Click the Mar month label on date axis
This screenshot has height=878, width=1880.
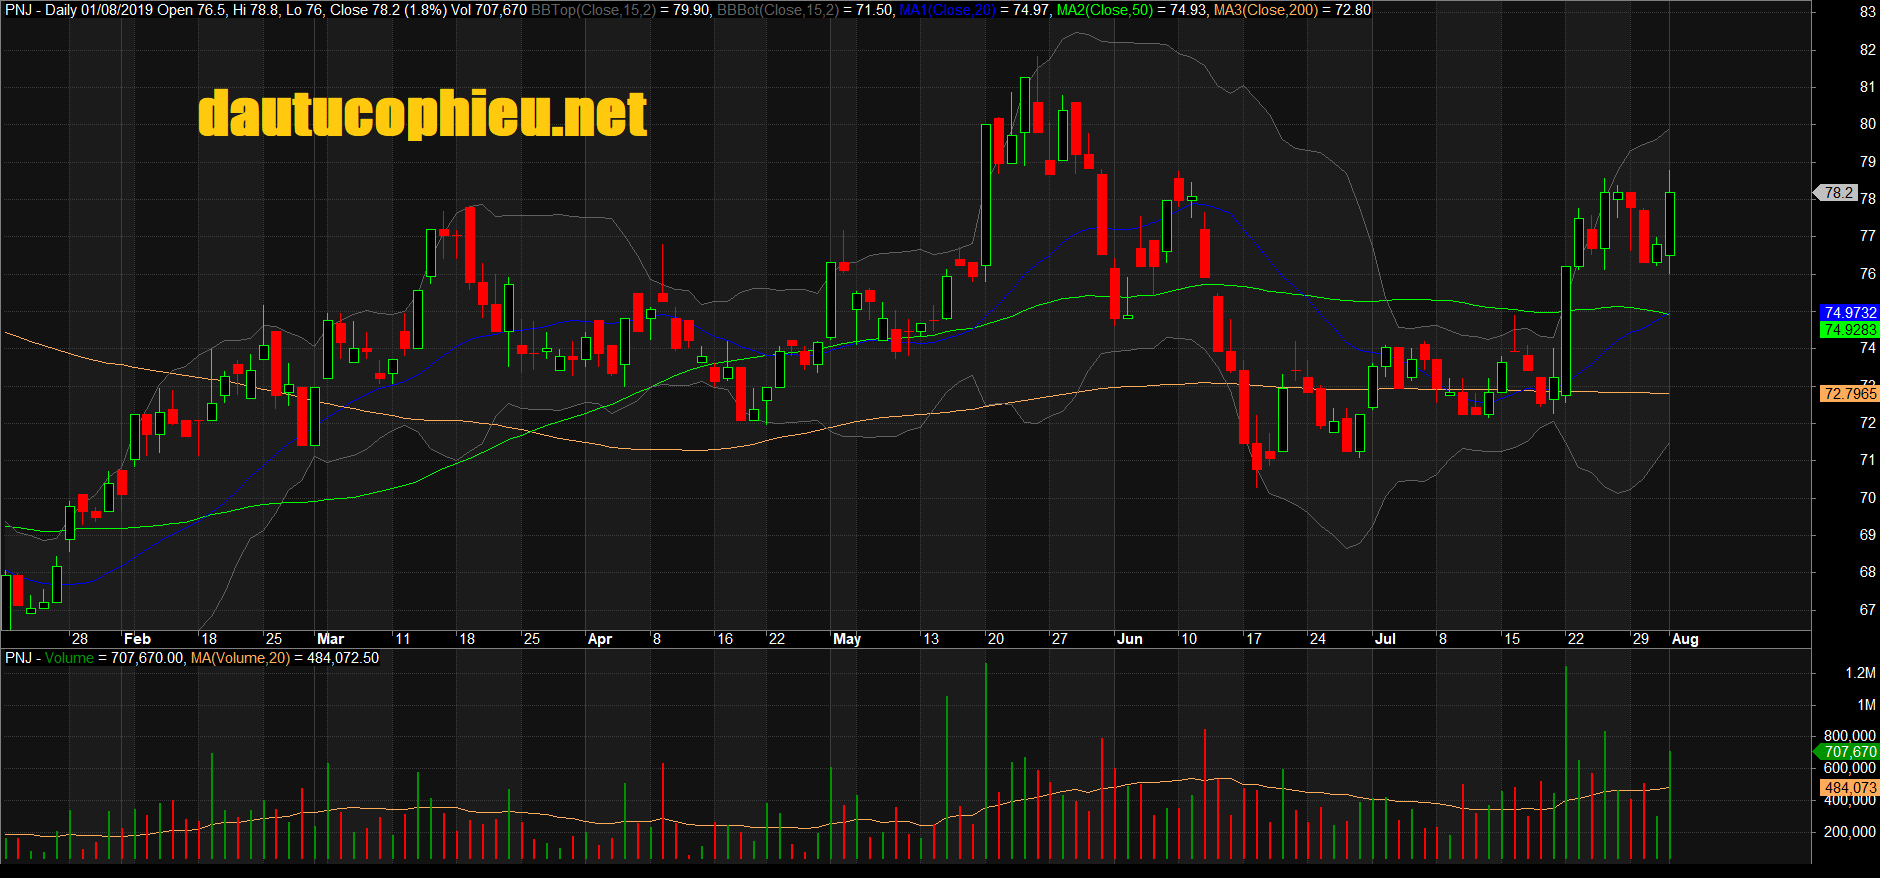[330, 639]
